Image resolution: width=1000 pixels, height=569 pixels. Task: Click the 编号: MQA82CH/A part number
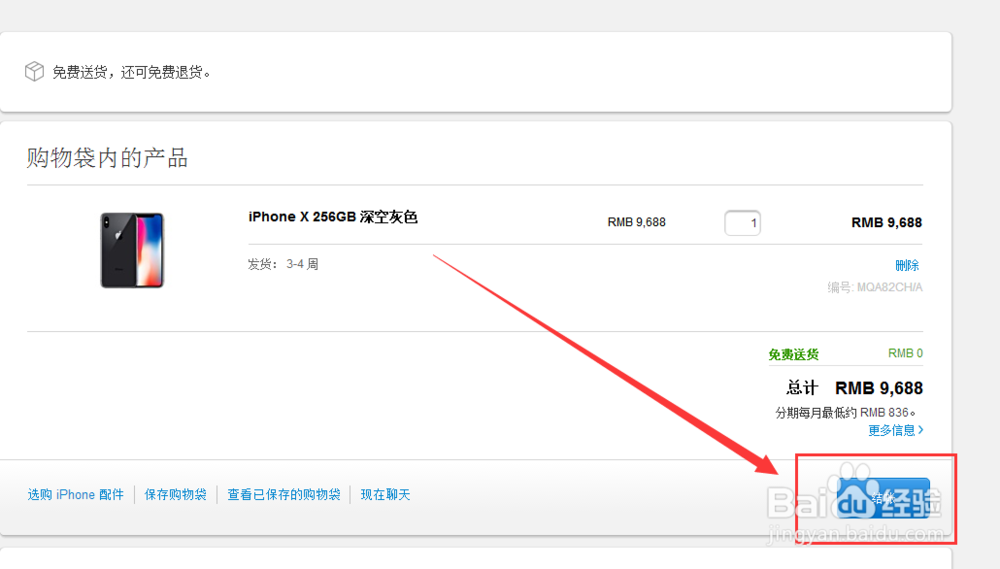pos(875,287)
